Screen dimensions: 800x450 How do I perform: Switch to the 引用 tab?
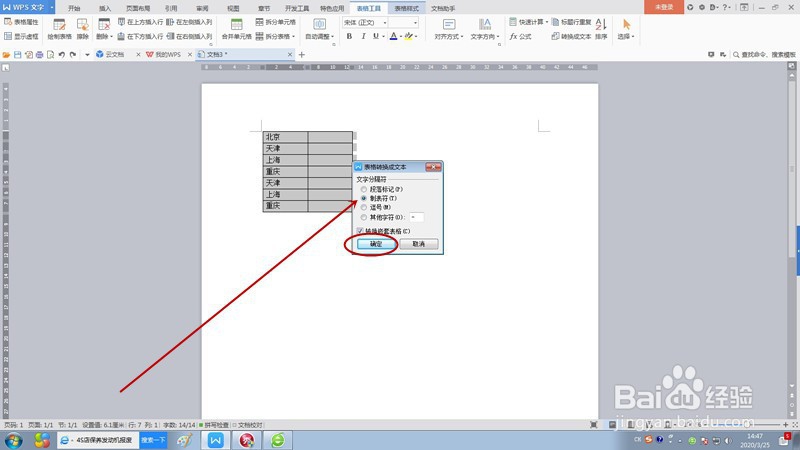[x=171, y=8]
